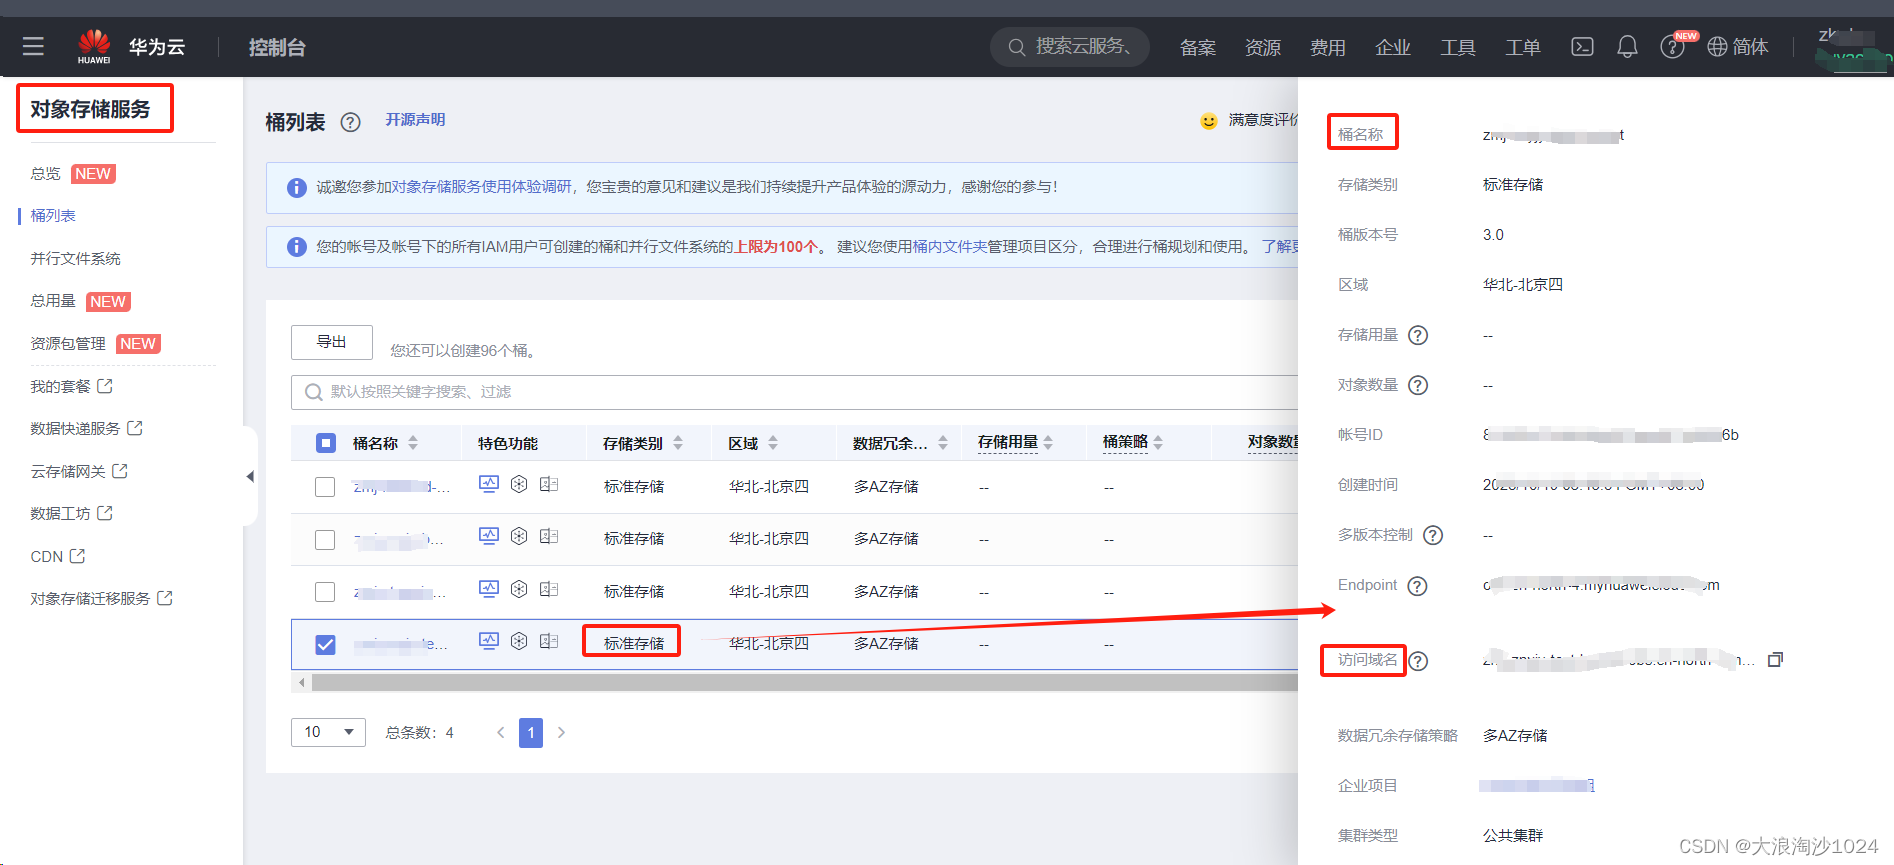Open the CloudShell terminal icon
1894x865 pixels.
pyautogui.click(x=1582, y=46)
